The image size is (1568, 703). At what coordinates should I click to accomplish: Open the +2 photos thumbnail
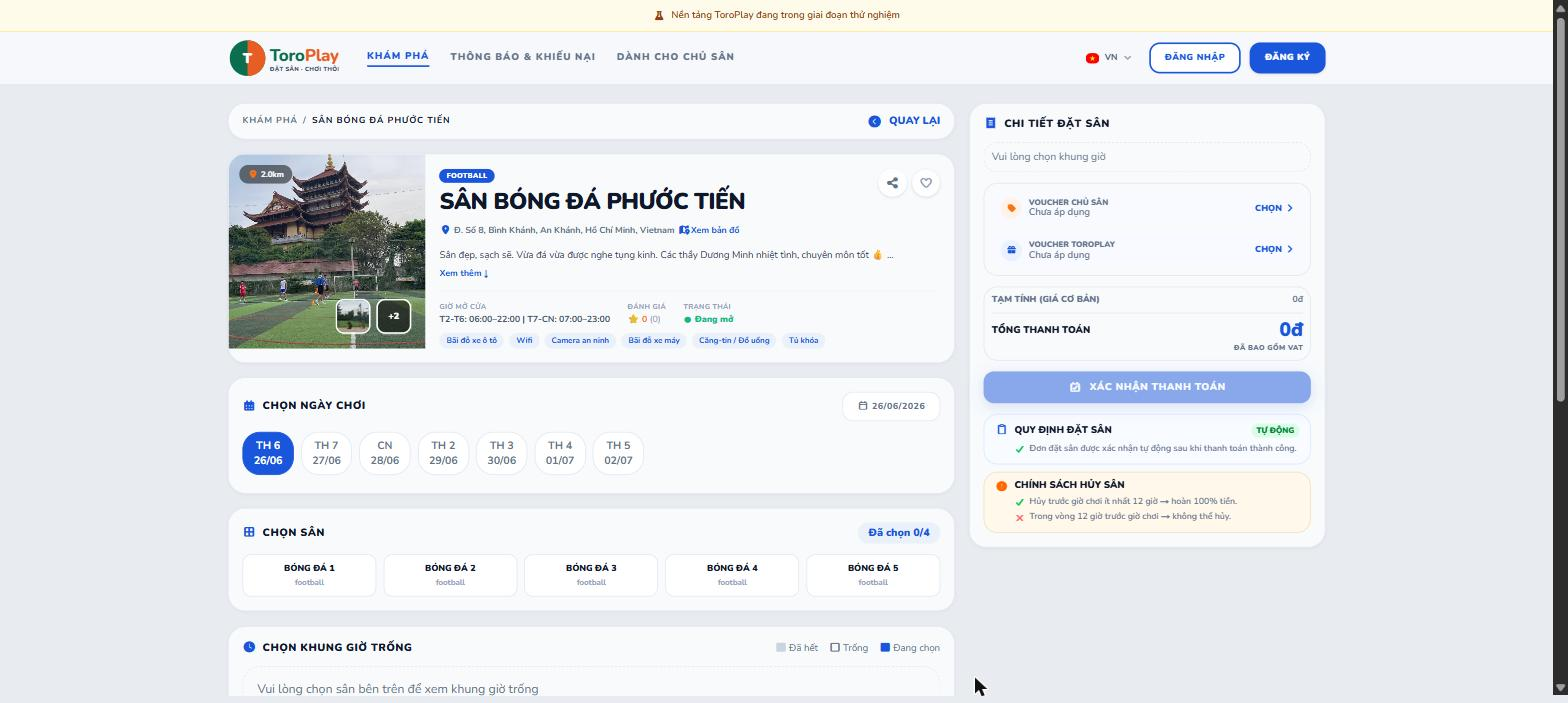(x=393, y=316)
